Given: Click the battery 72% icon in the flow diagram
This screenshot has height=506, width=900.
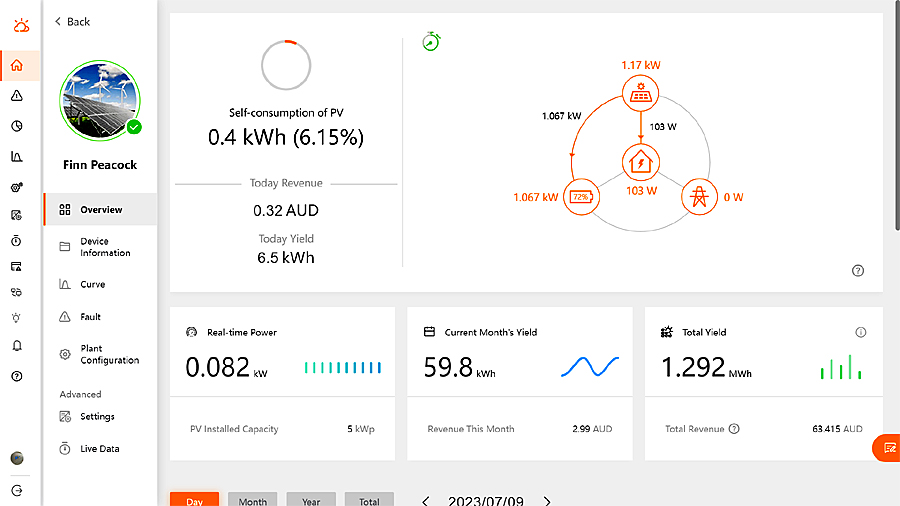Looking at the screenshot, I should (581, 197).
